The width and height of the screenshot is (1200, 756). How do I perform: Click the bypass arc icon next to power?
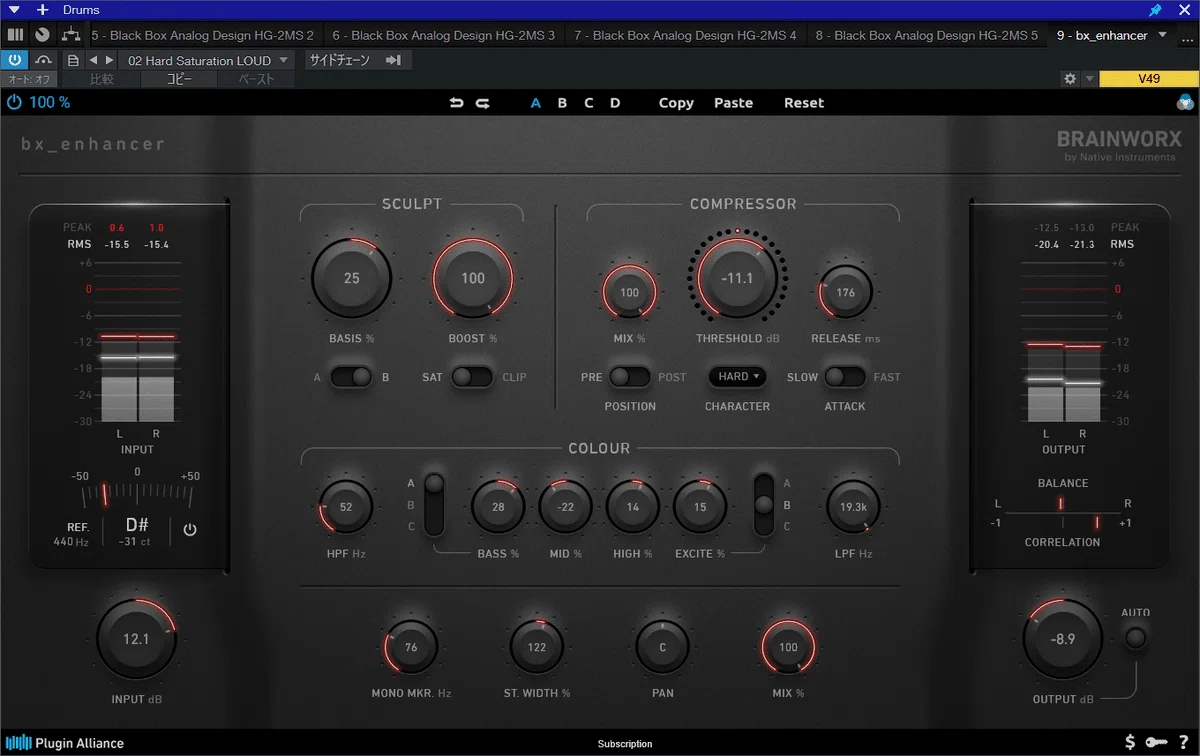(44, 60)
